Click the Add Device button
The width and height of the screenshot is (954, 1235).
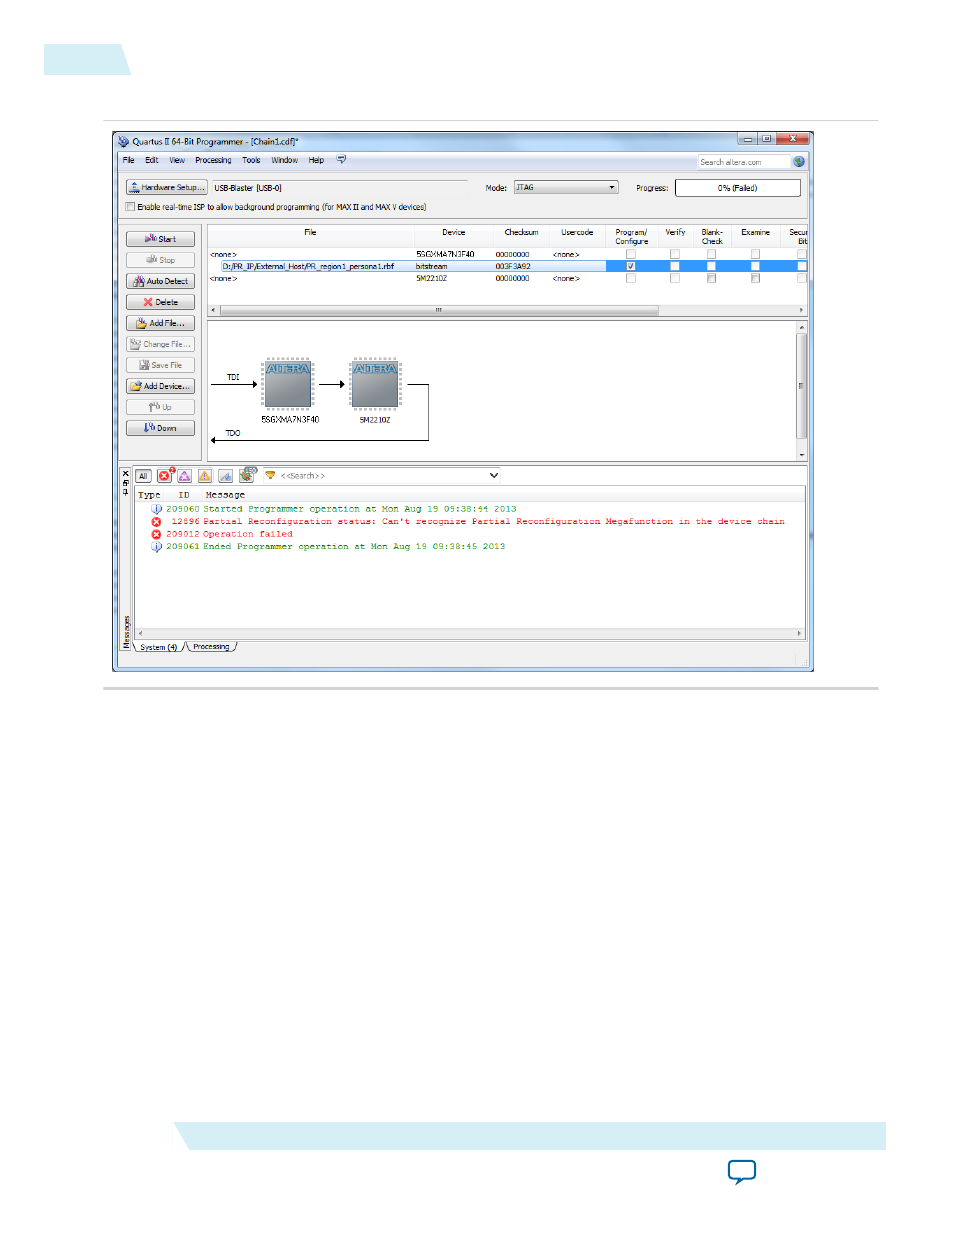point(161,386)
